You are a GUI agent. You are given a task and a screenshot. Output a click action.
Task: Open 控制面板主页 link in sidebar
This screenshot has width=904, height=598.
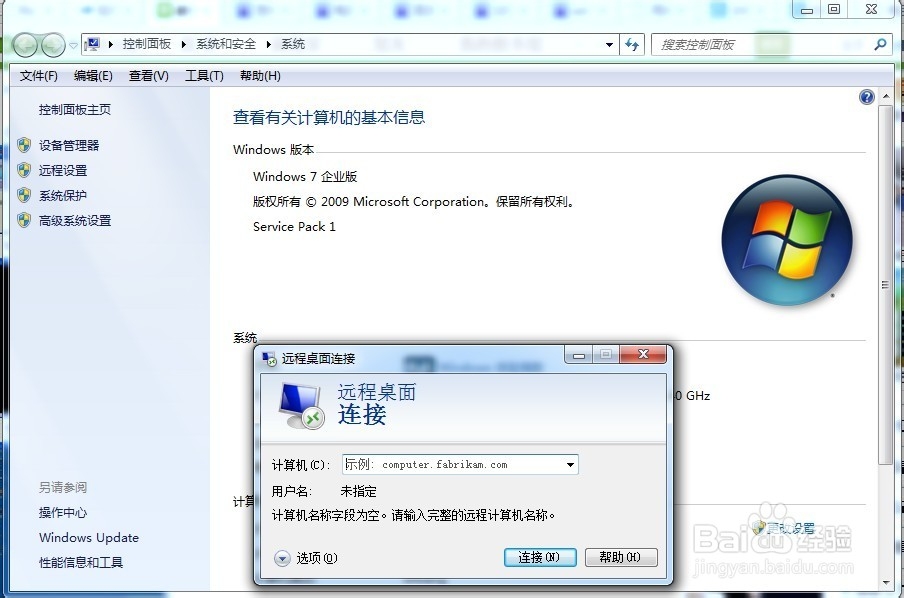coord(74,110)
